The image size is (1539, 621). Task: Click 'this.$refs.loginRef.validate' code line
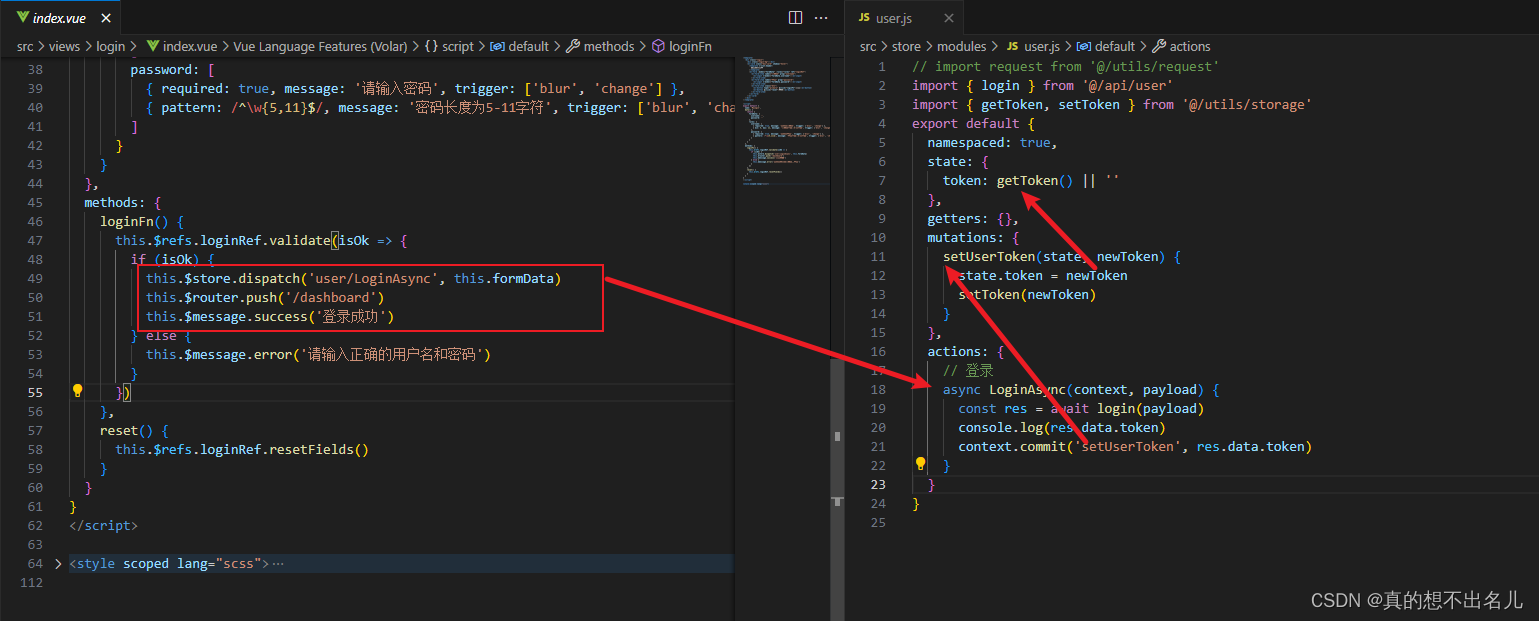coord(262,240)
